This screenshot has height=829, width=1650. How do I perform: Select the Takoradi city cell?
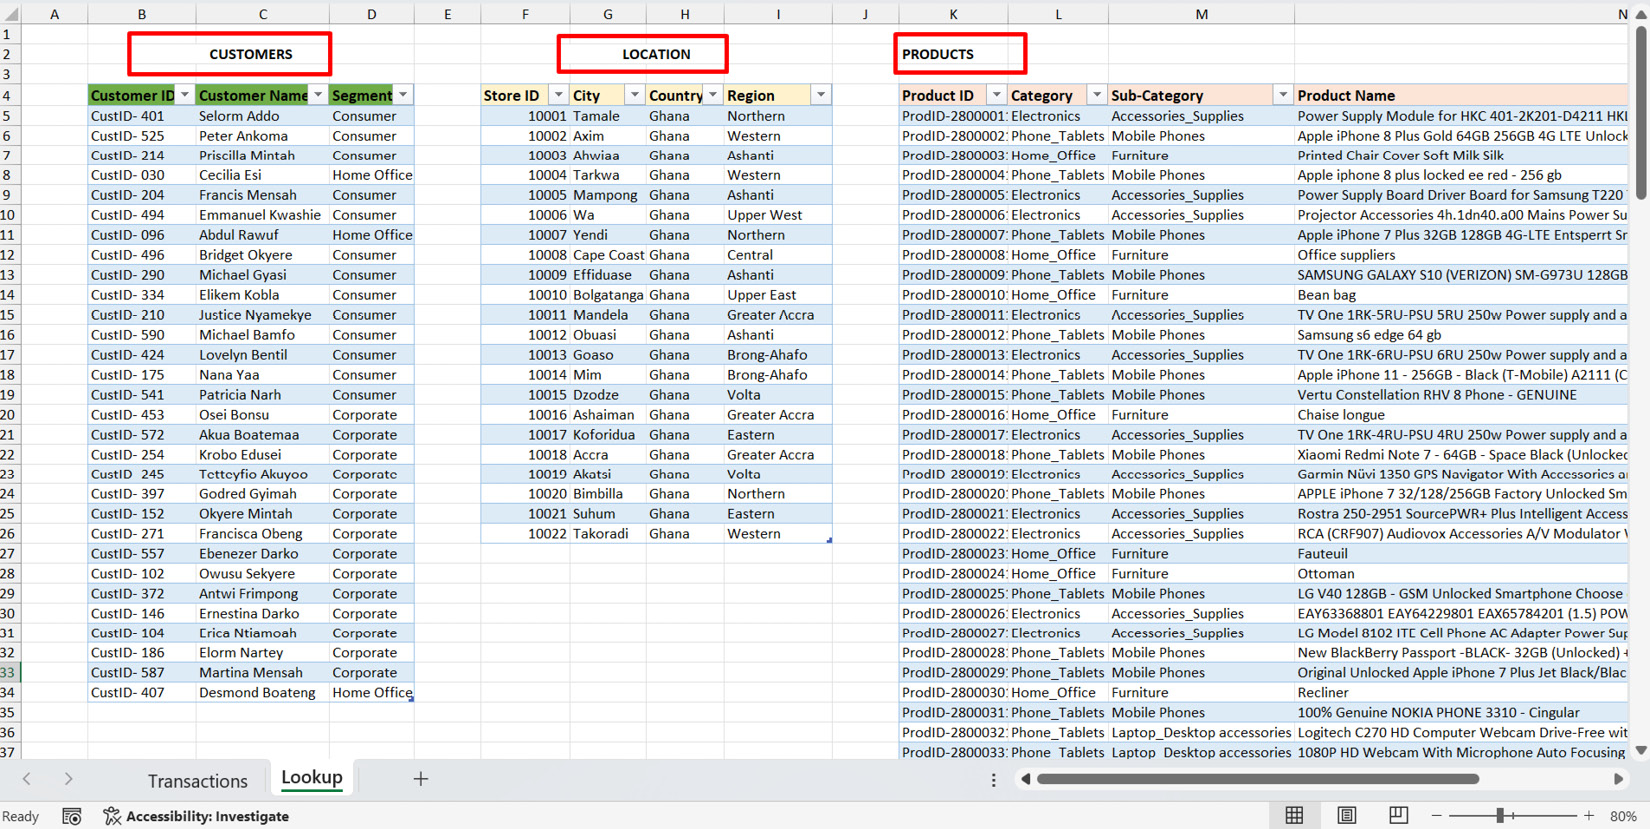608,534
